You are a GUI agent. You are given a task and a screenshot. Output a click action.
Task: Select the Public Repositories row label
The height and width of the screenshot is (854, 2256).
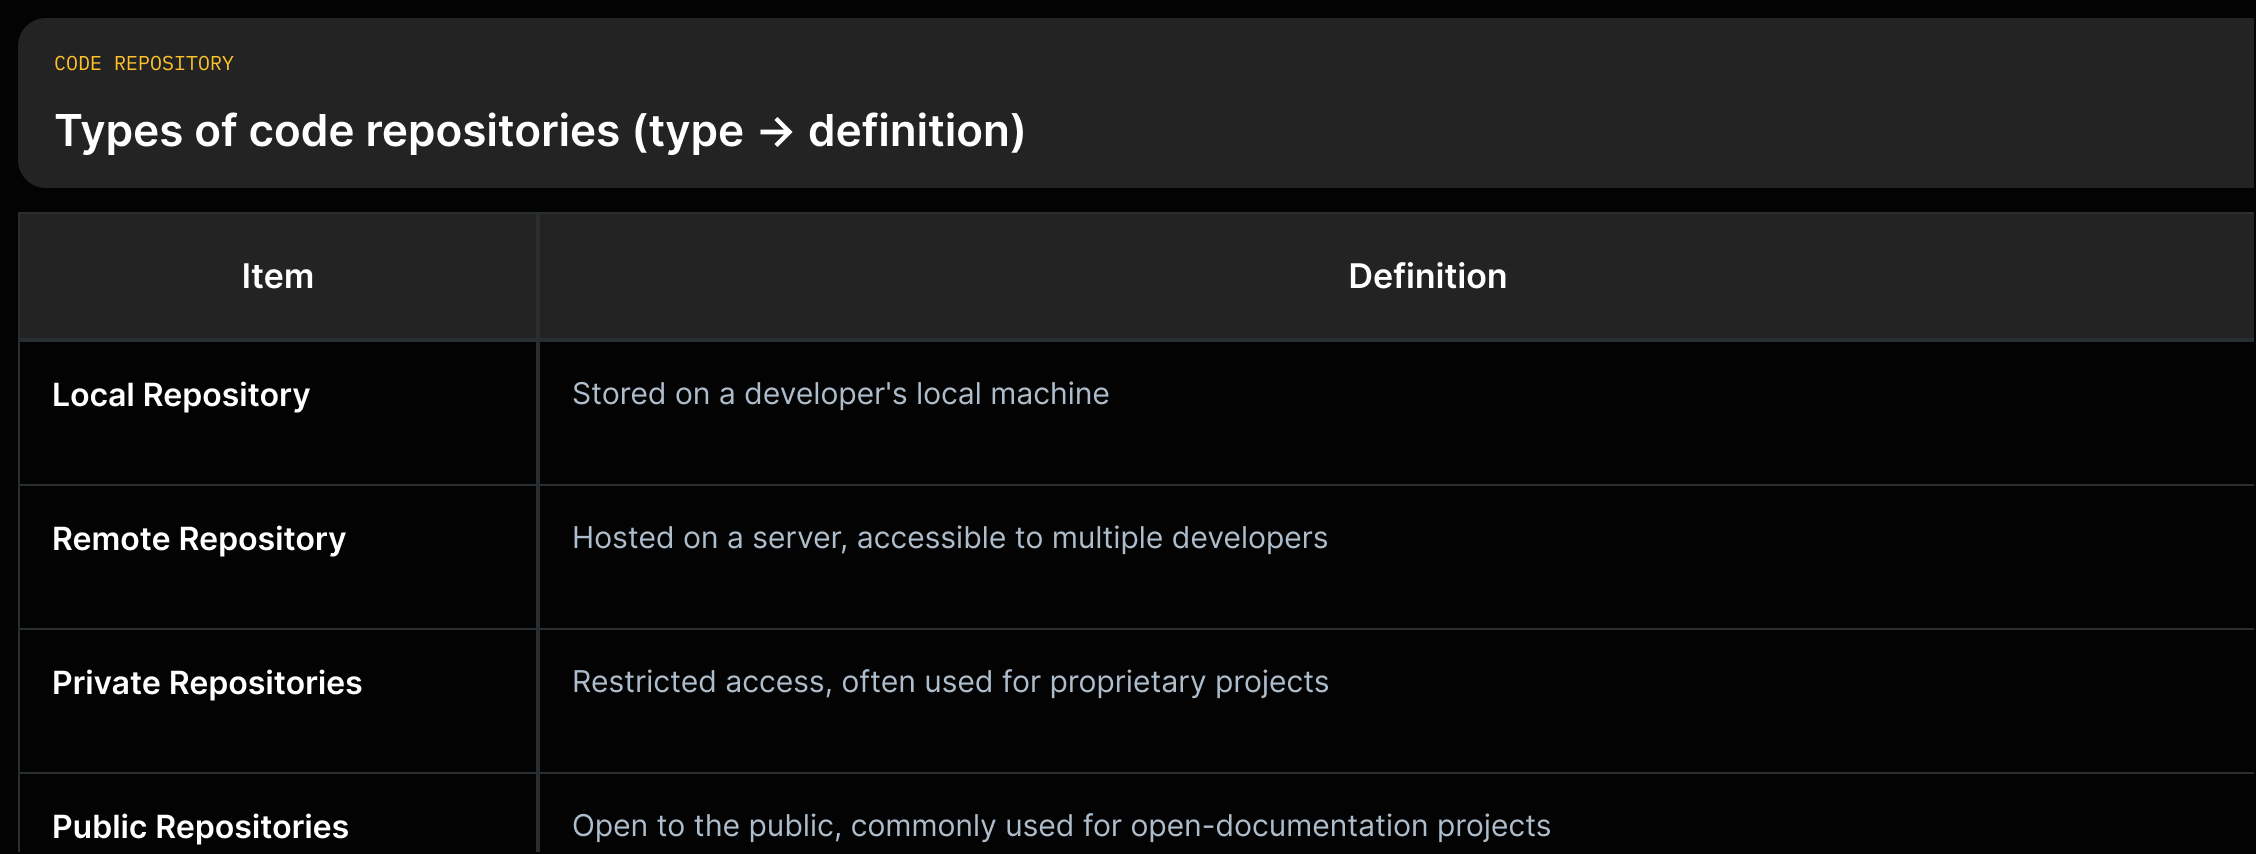pos(200,827)
